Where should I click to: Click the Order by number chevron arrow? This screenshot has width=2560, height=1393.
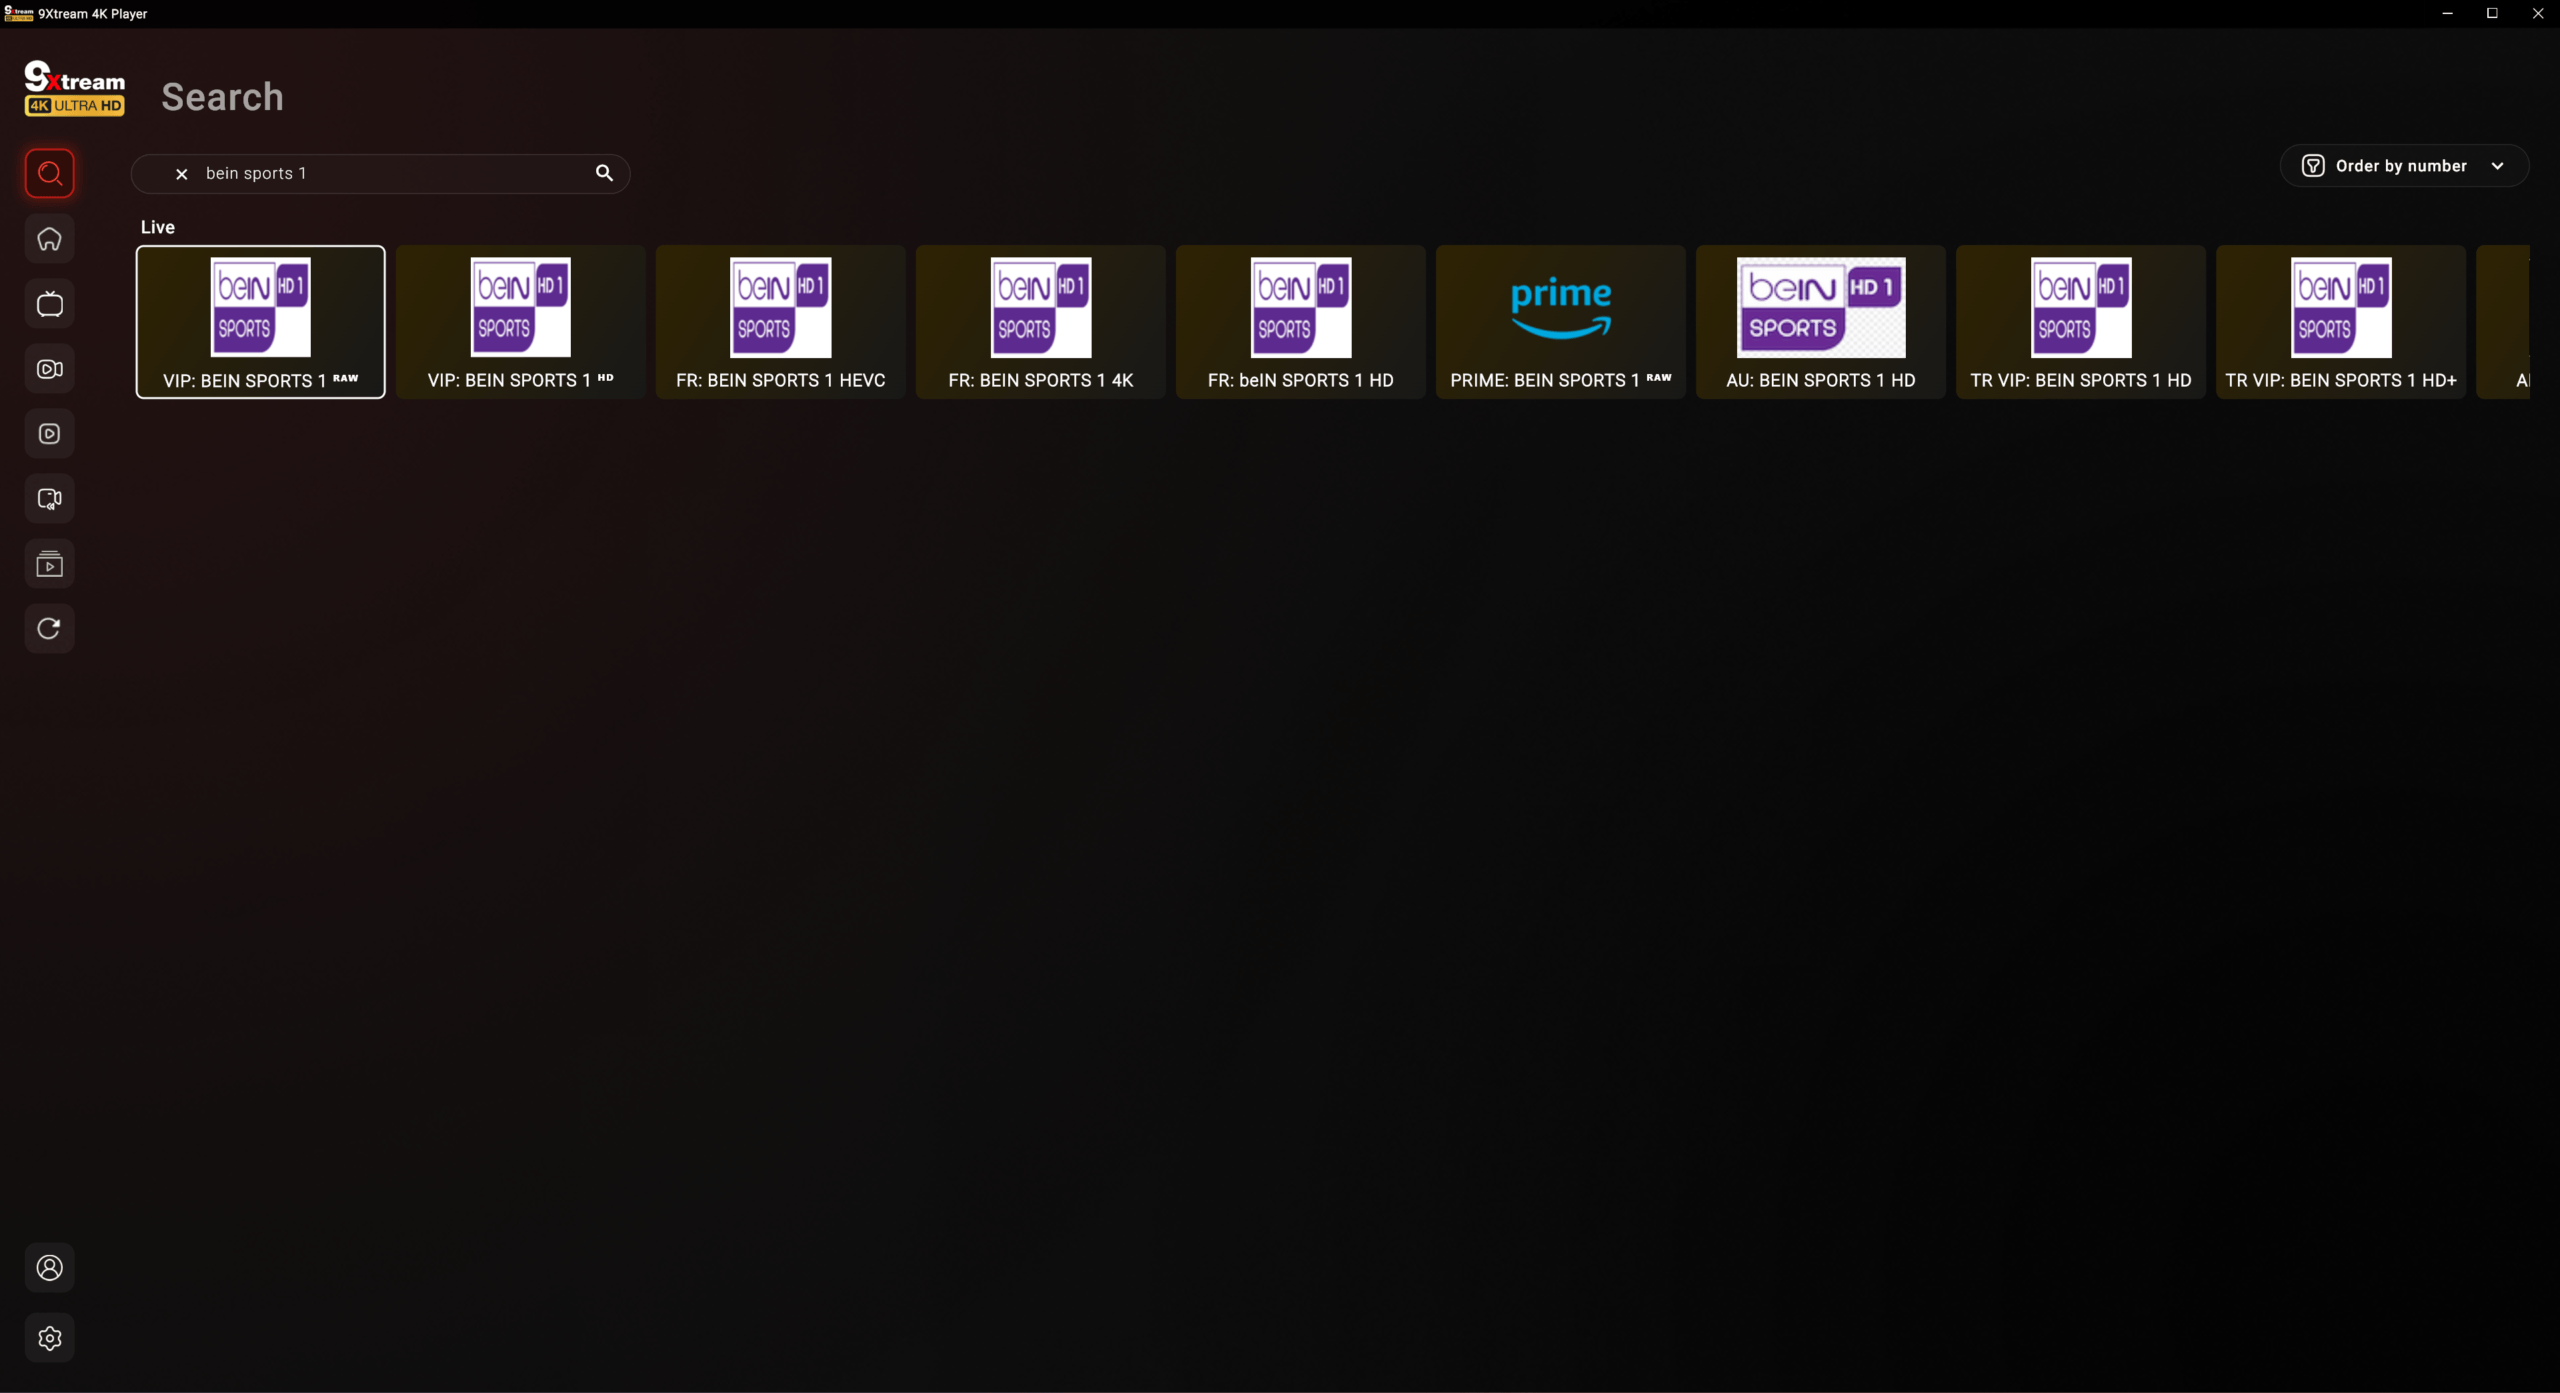[2497, 166]
